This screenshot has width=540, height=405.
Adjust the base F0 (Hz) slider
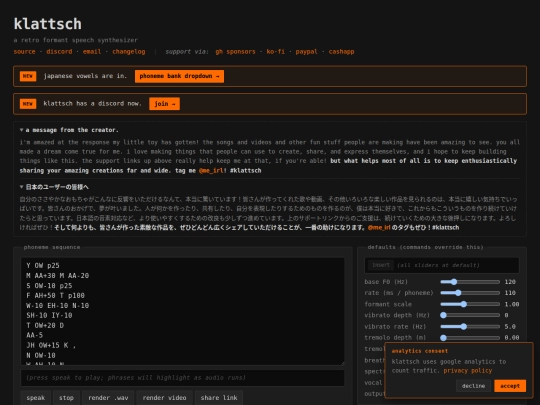[470, 282]
